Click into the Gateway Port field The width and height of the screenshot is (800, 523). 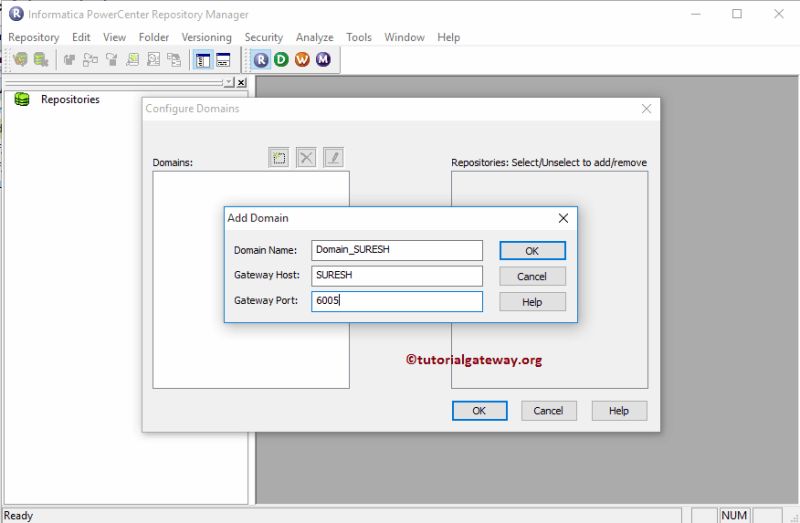397,301
